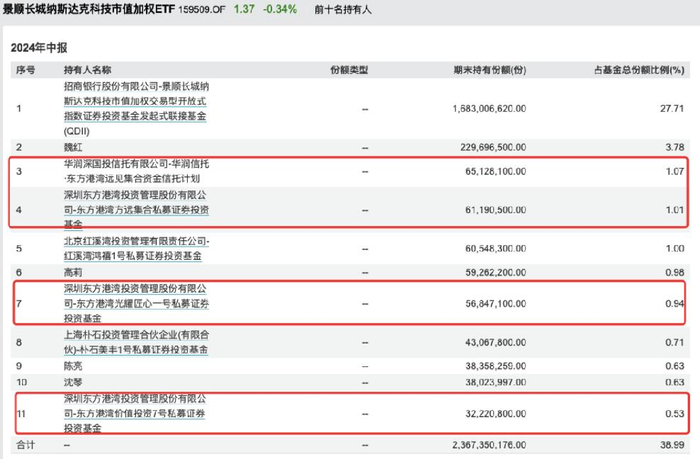Viewport: 700px width, 459px height.
Task: Click share value 43,067,800.00
Action: pyautogui.click(x=496, y=342)
